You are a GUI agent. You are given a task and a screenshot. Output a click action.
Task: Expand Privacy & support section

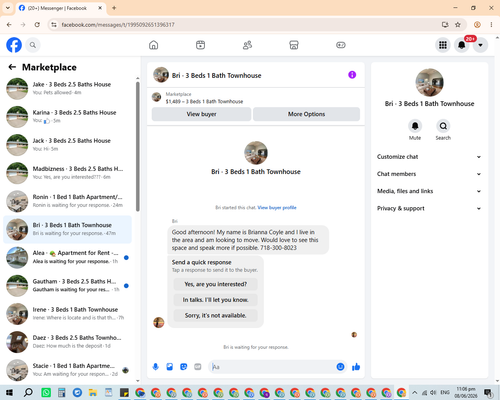pyautogui.click(x=429, y=208)
